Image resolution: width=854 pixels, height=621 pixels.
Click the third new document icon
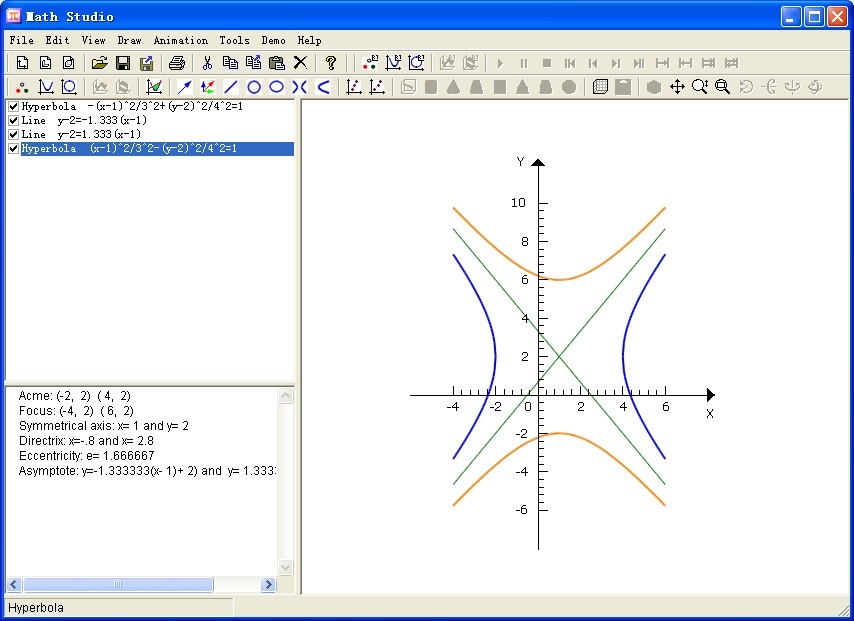point(69,63)
